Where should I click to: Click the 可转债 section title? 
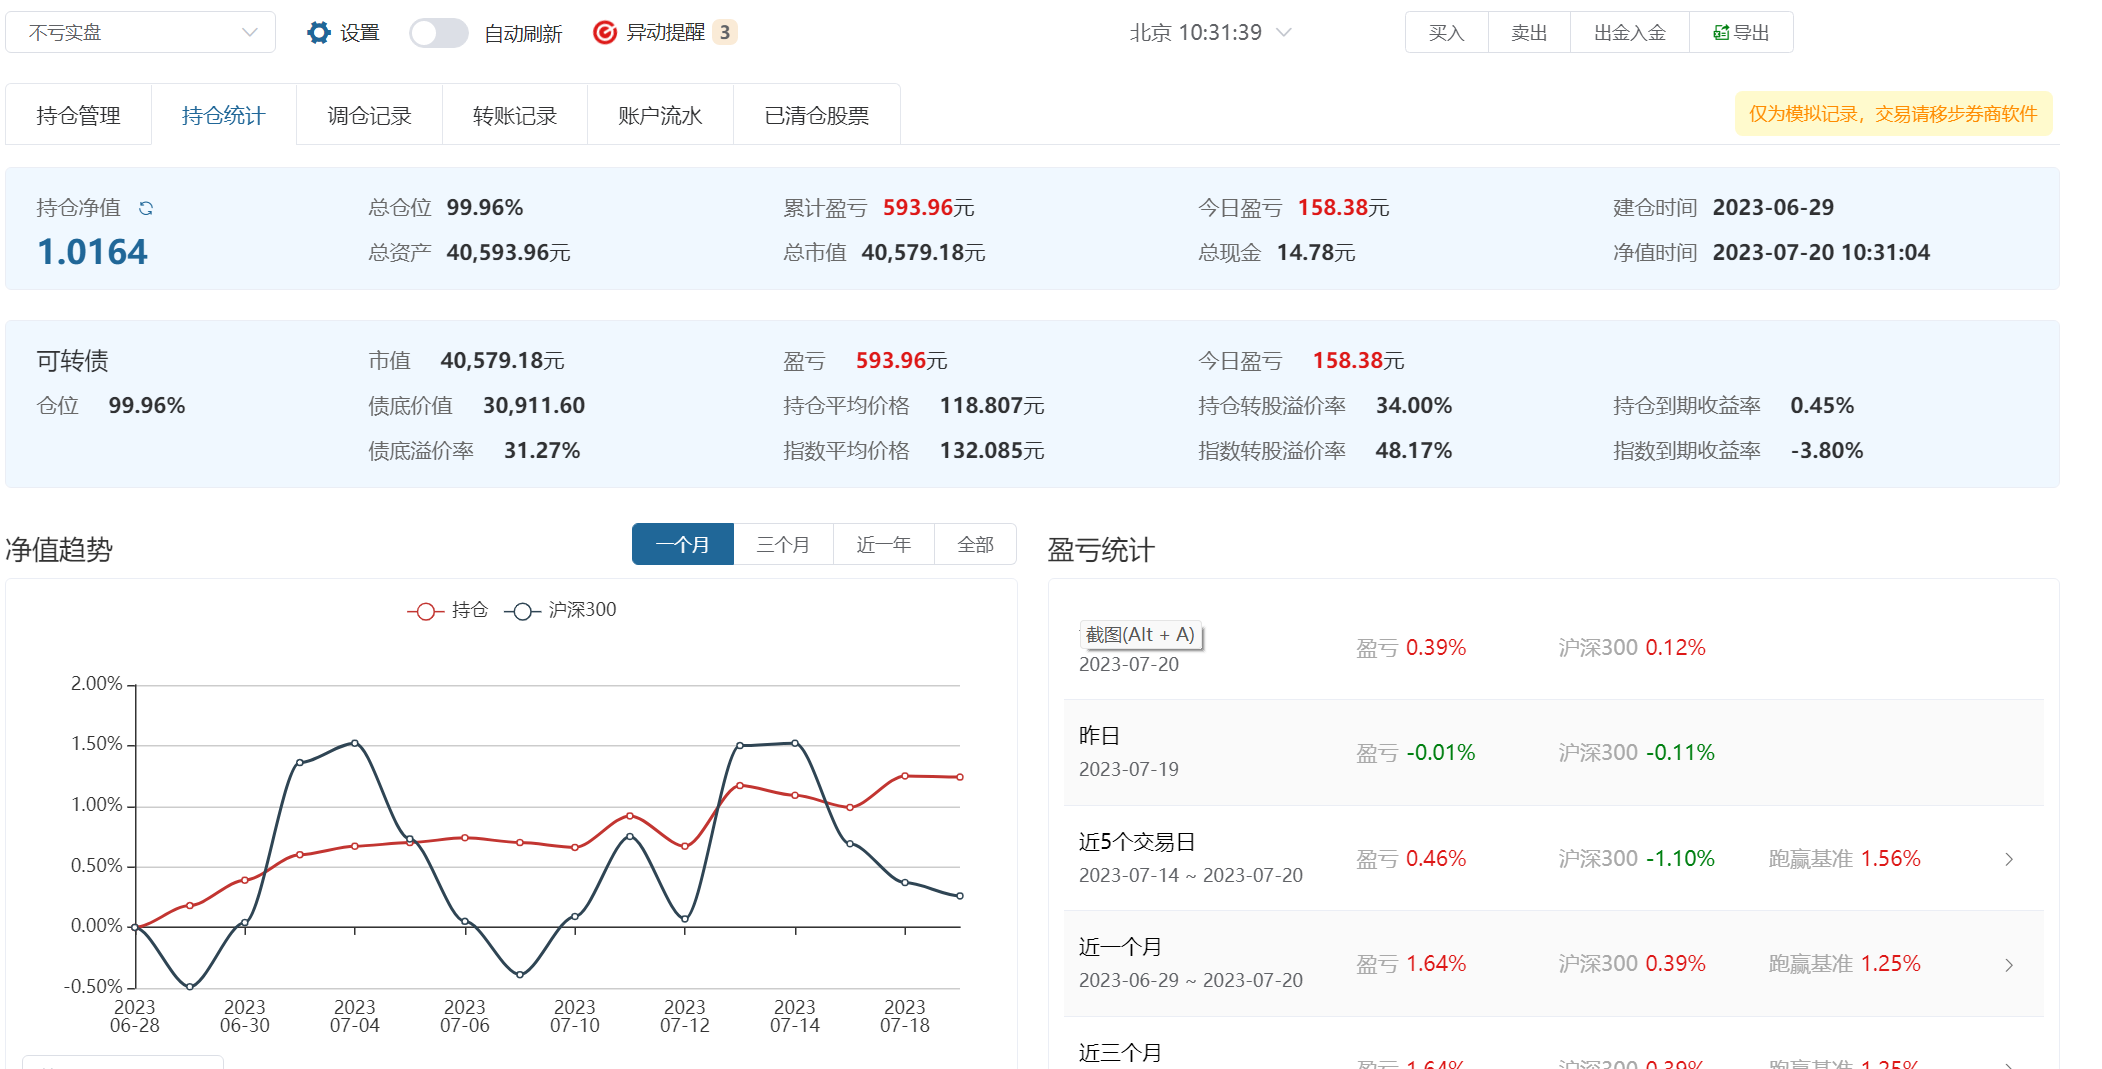pyautogui.click(x=72, y=361)
